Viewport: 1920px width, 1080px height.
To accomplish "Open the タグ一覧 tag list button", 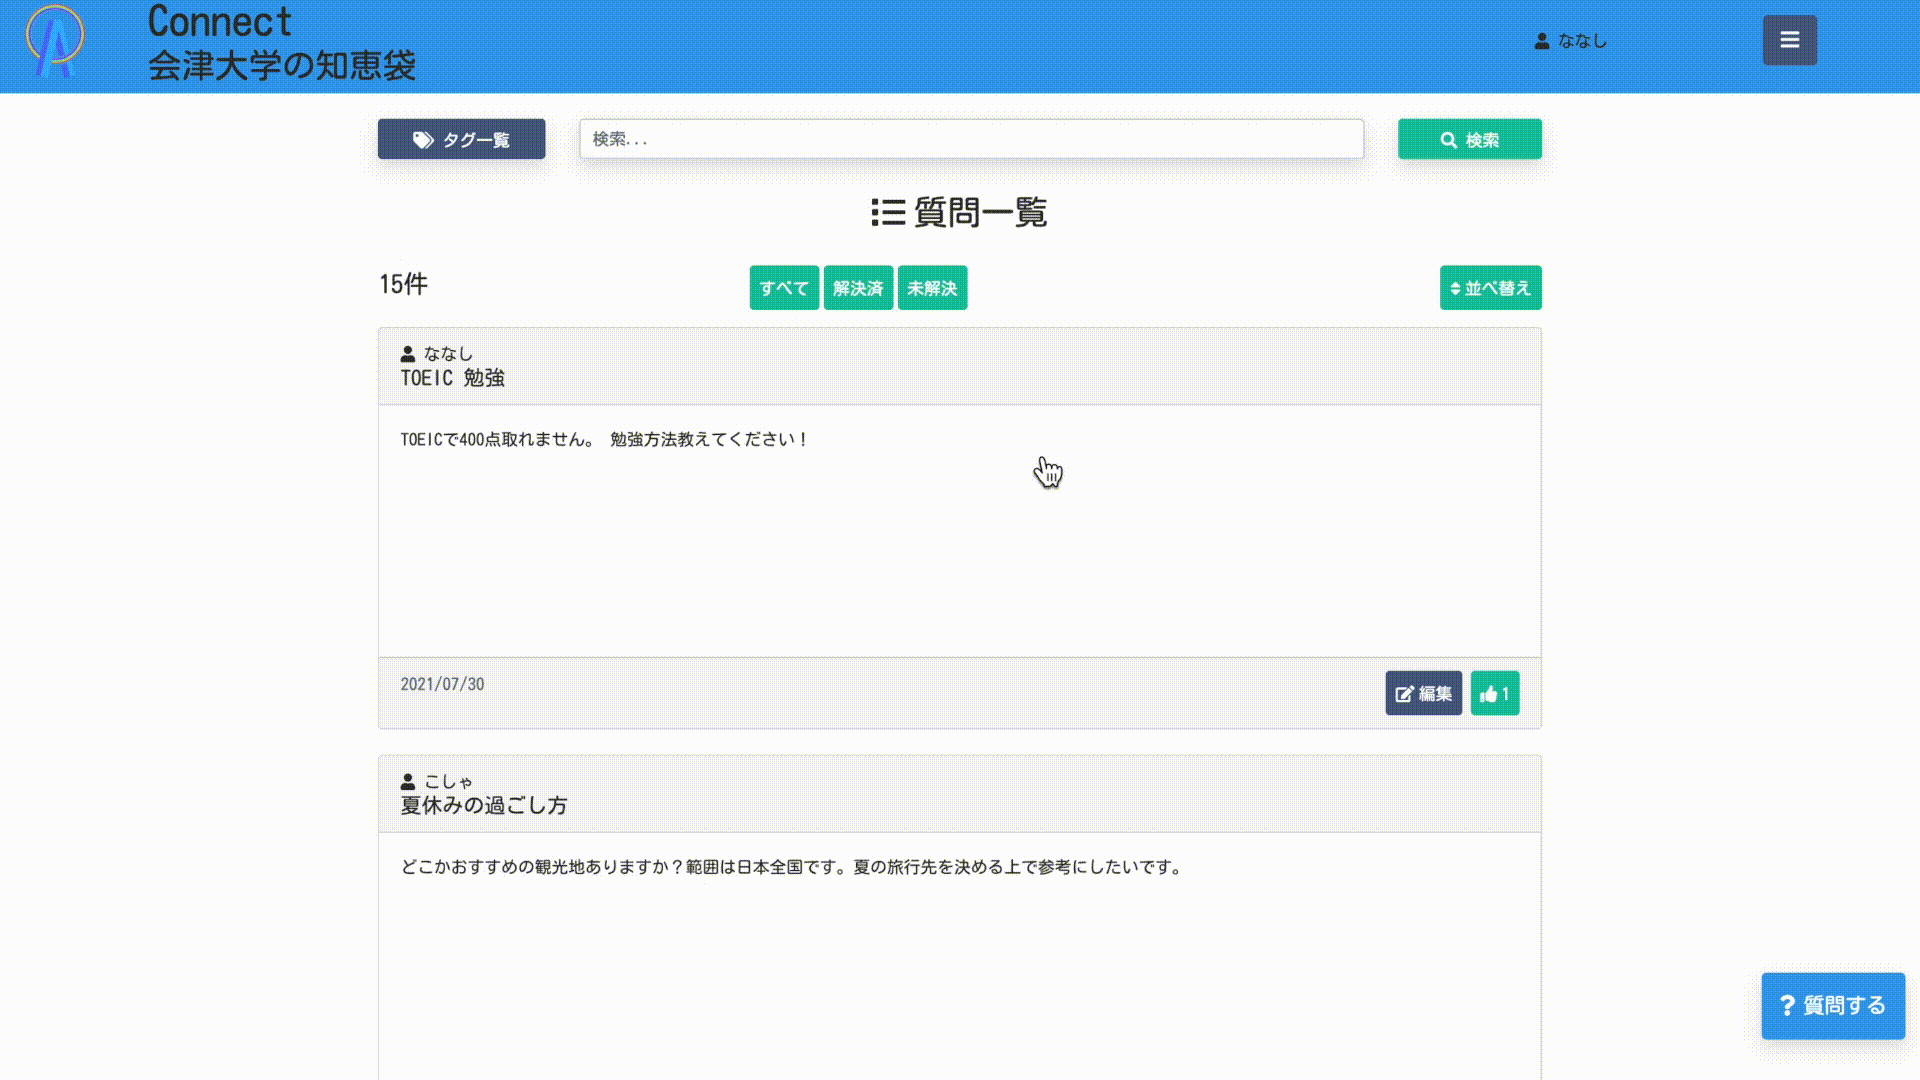I will click(461, 139).
